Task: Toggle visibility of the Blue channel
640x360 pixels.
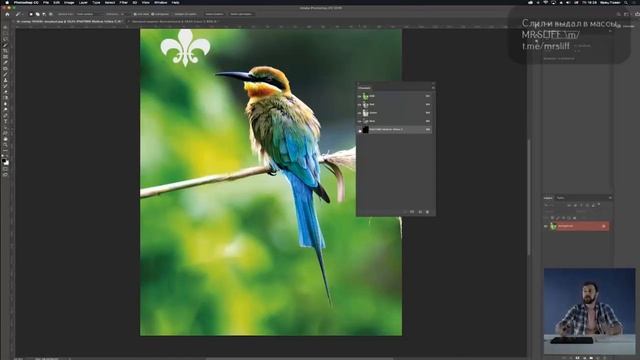Action: [x=360, y=121]
